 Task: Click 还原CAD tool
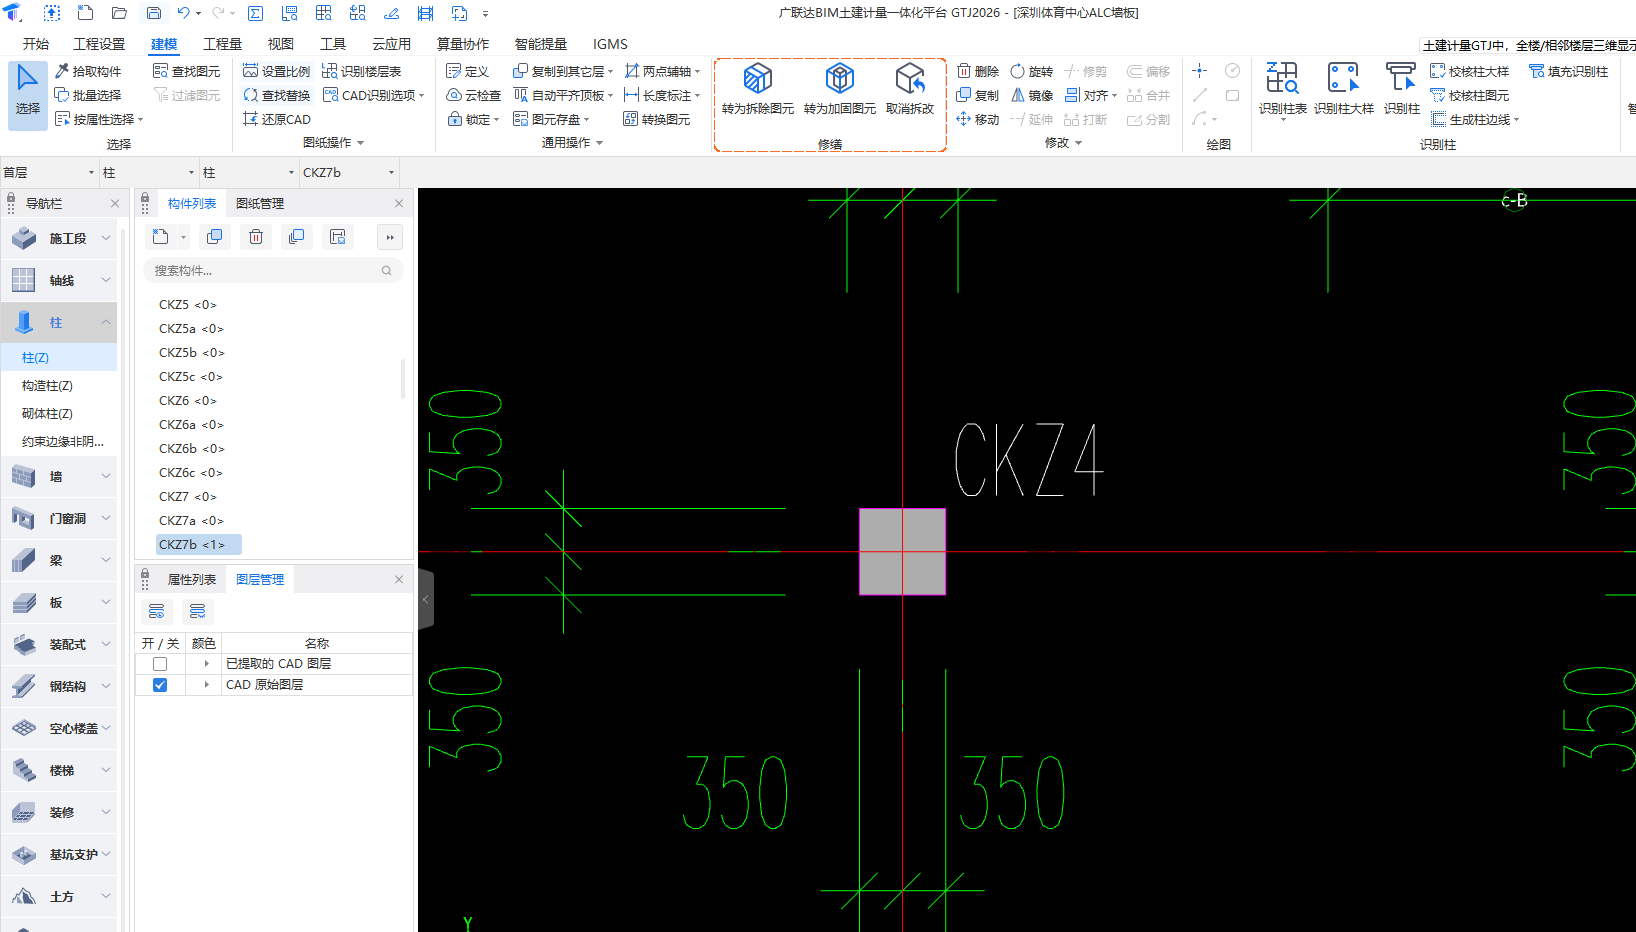(x=277, y=119)
